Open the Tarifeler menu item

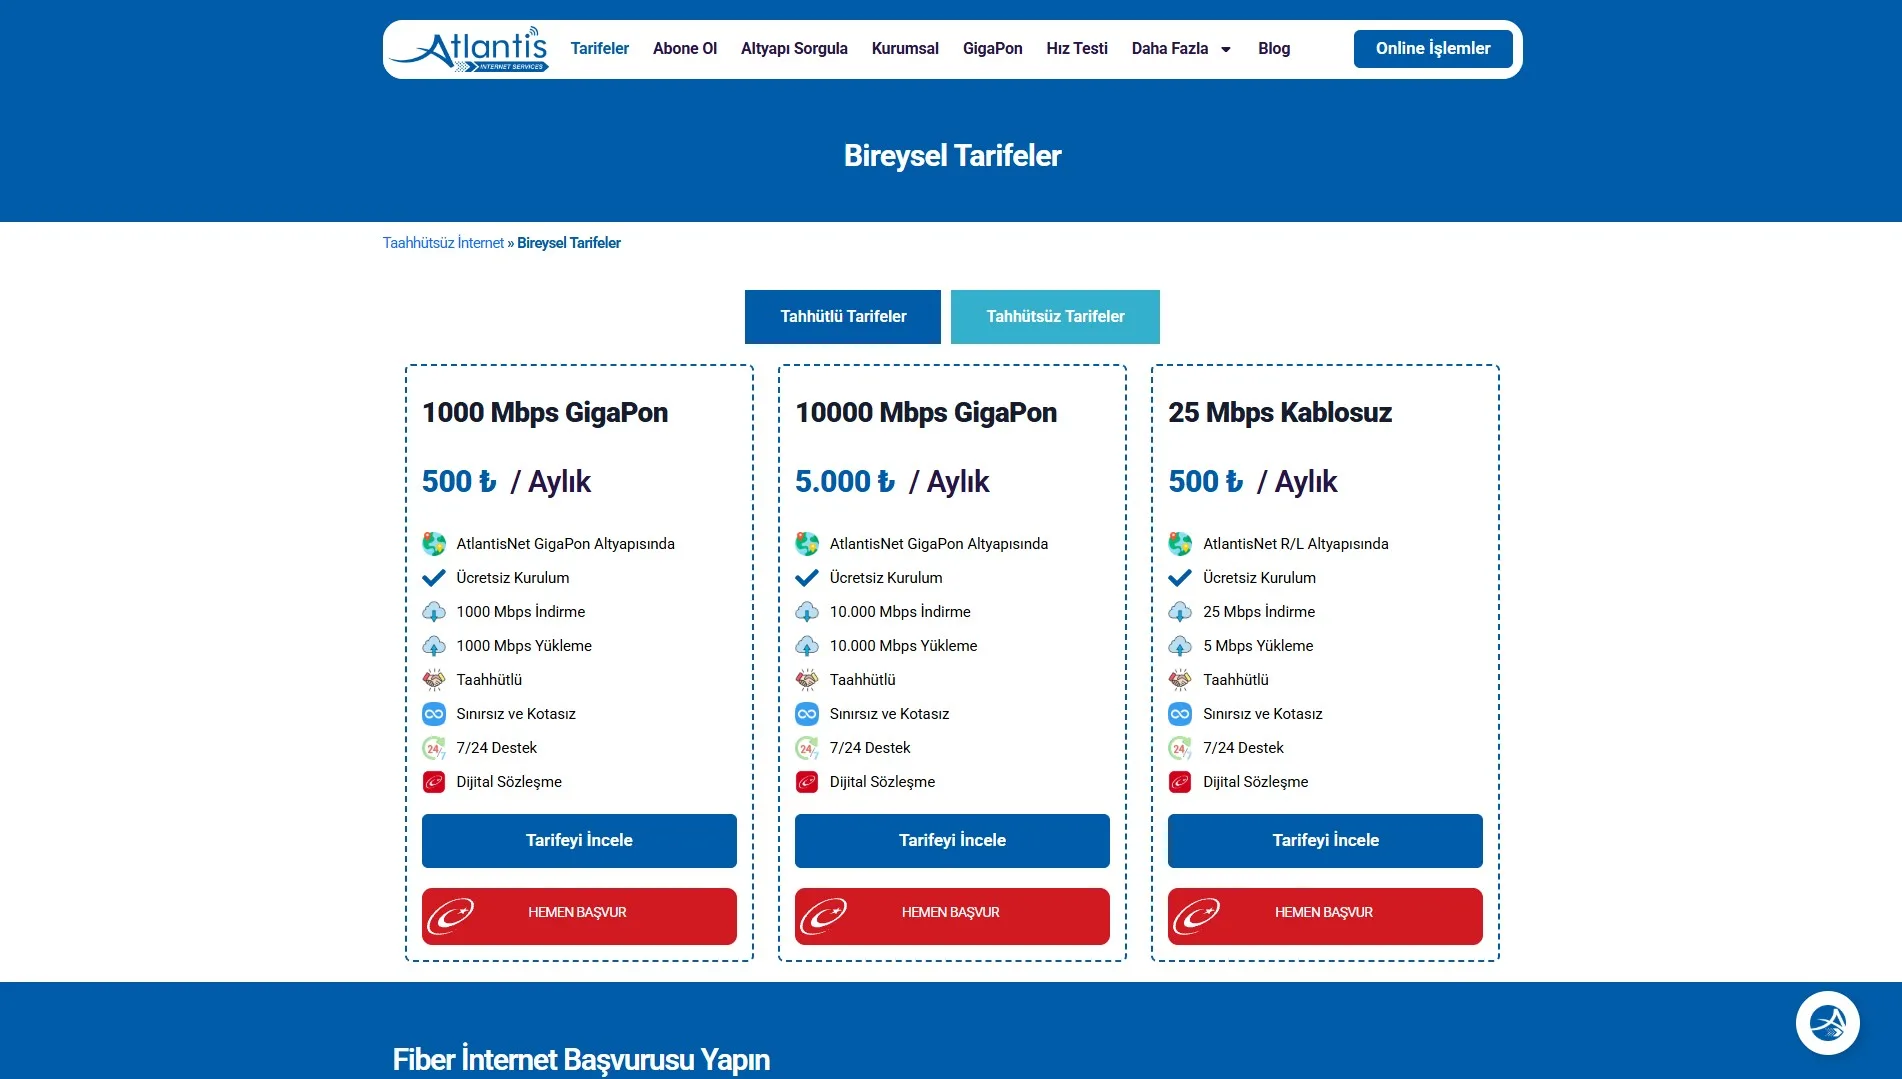(x=599, y=49)
